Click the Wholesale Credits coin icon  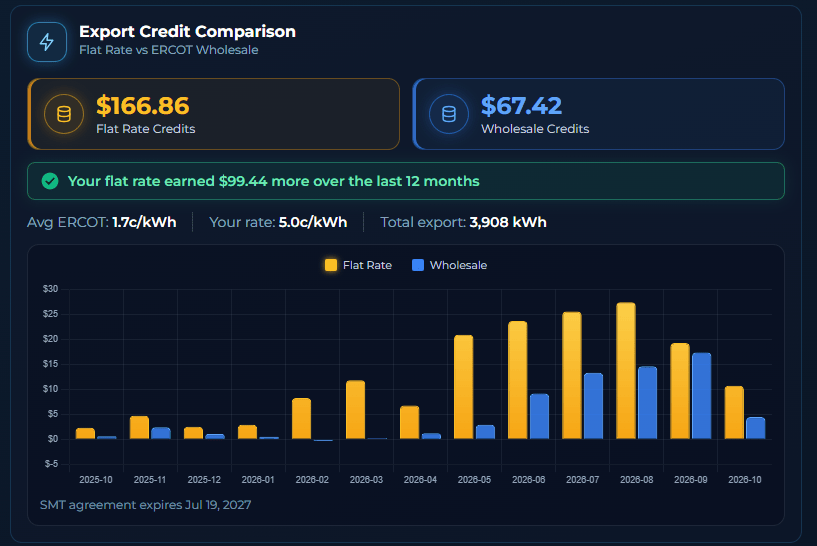point(449,114)
